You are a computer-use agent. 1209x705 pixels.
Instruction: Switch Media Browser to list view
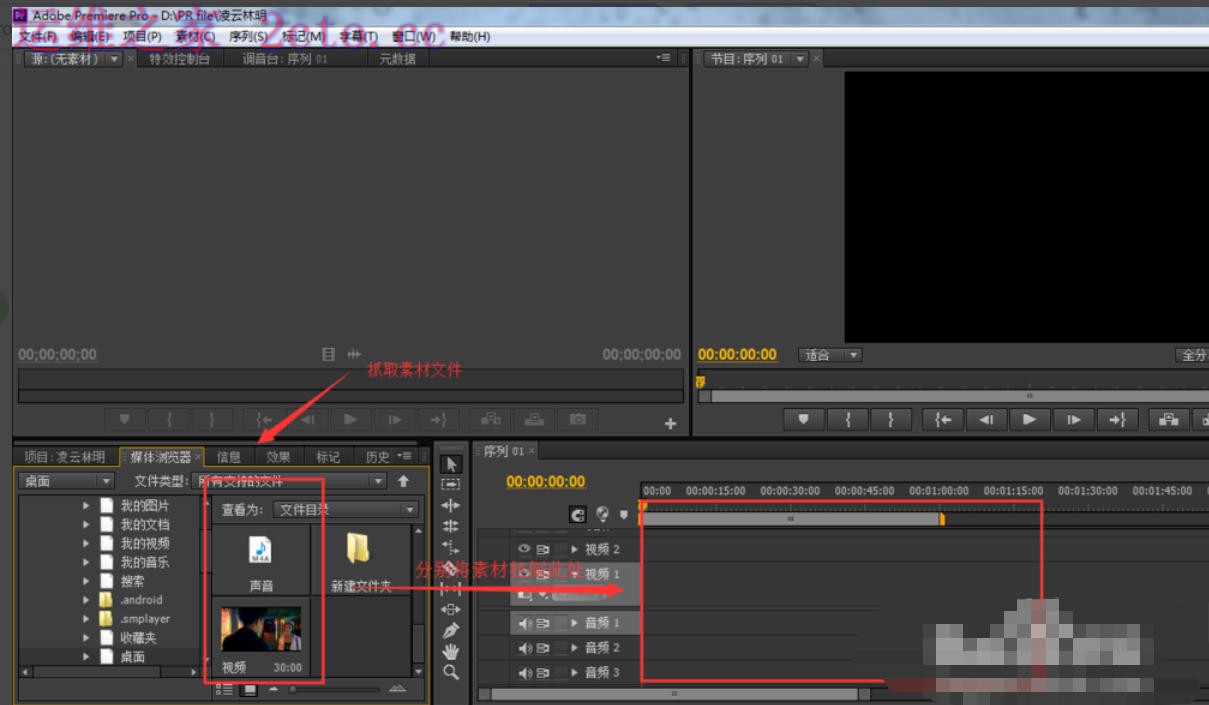tap(225, 689)
